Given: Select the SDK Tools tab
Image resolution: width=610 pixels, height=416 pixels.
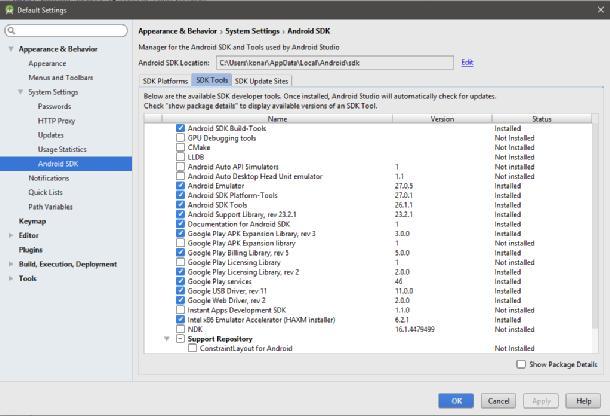Looking at the screenshot, I should [x=212, y=80].
